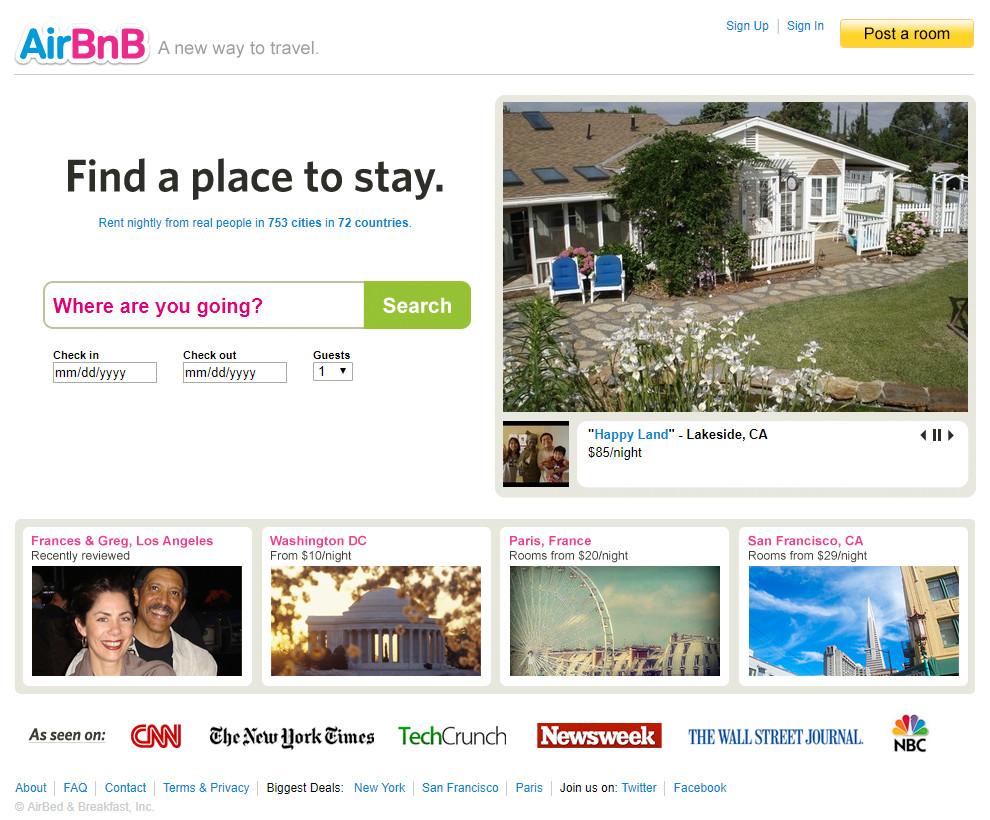Open the Paris, France rooms thumbnail
Screen dimensions: 990x820
coord(614,621)
